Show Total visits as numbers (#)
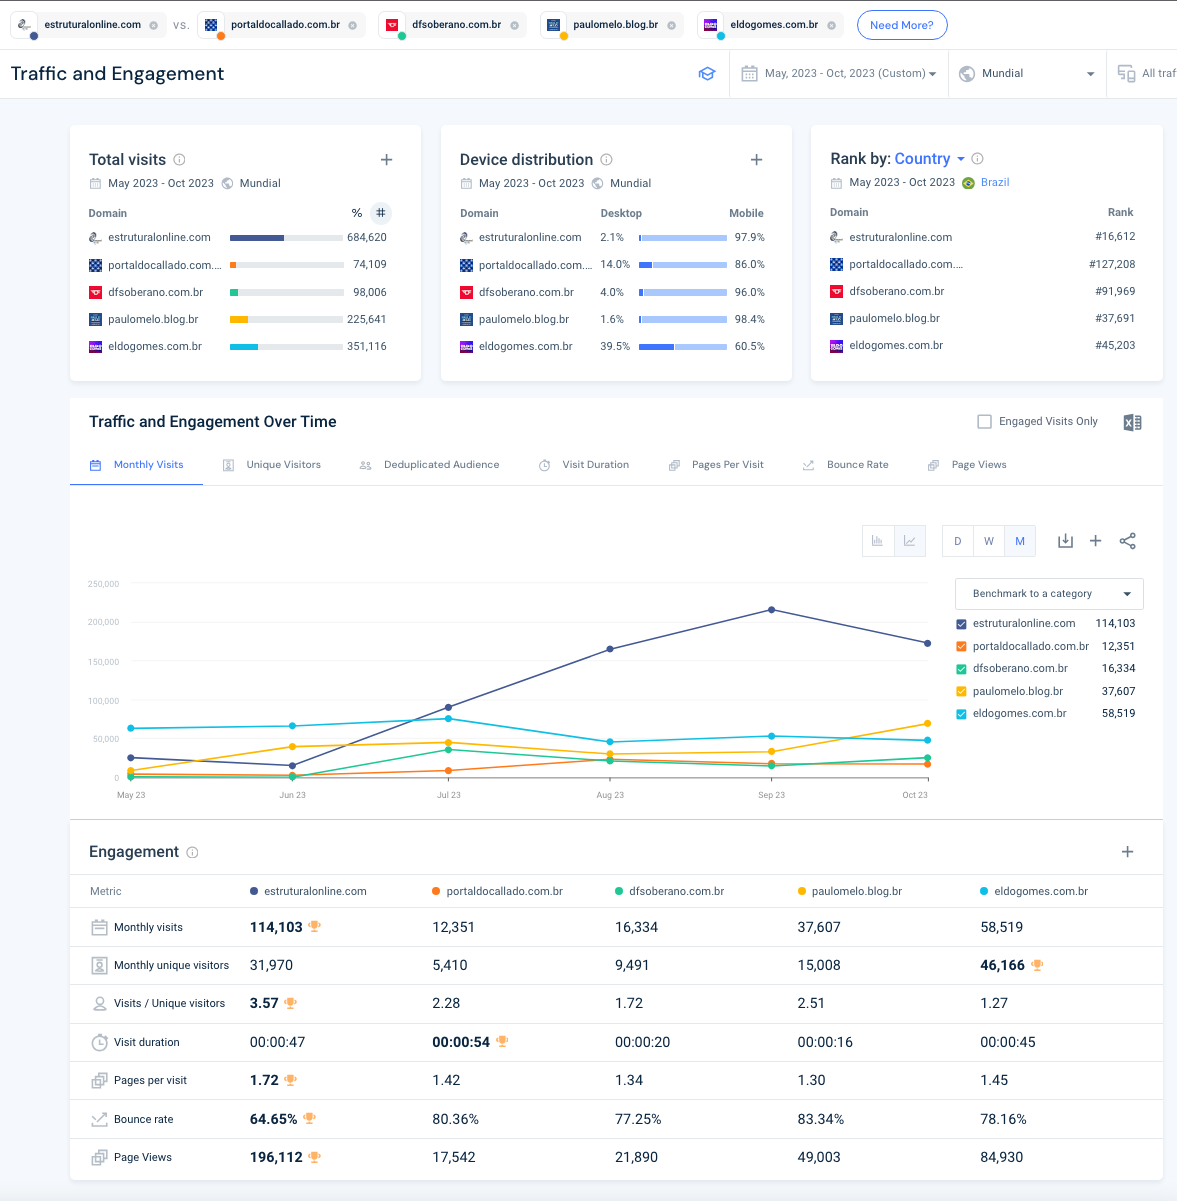1177x1201 pixels. [380, 213]
